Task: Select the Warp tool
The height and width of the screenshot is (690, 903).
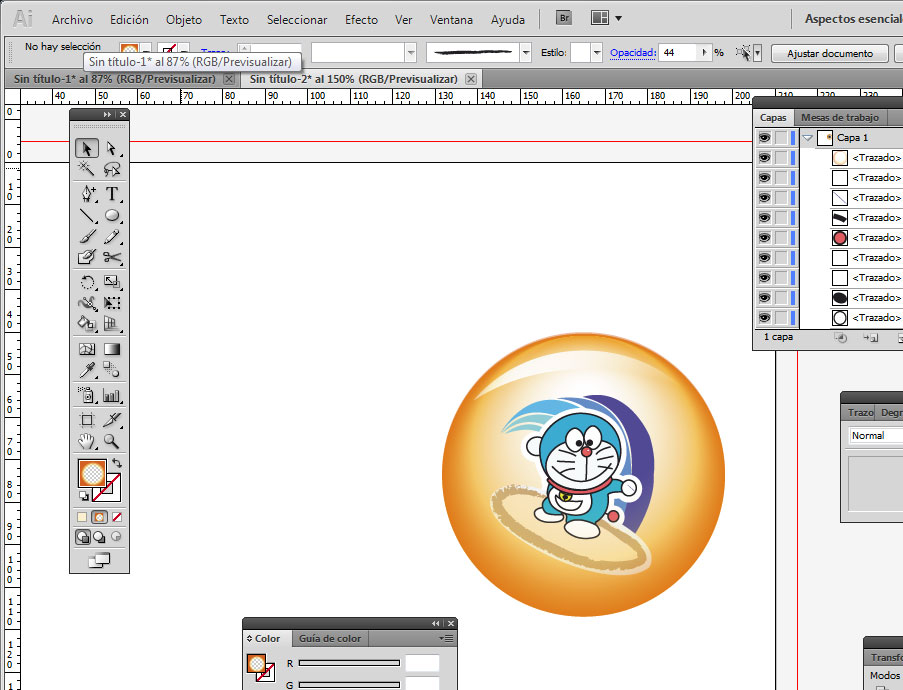Action: point(87,303)
